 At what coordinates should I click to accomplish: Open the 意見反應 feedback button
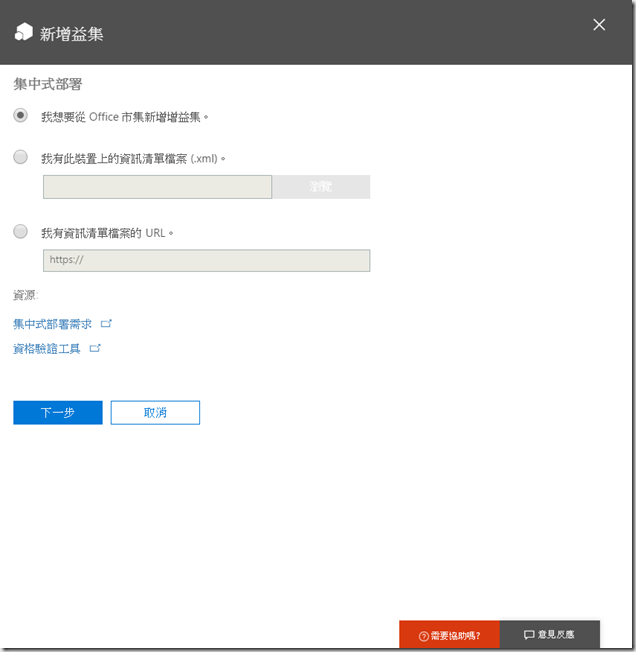tap(550, 635)
